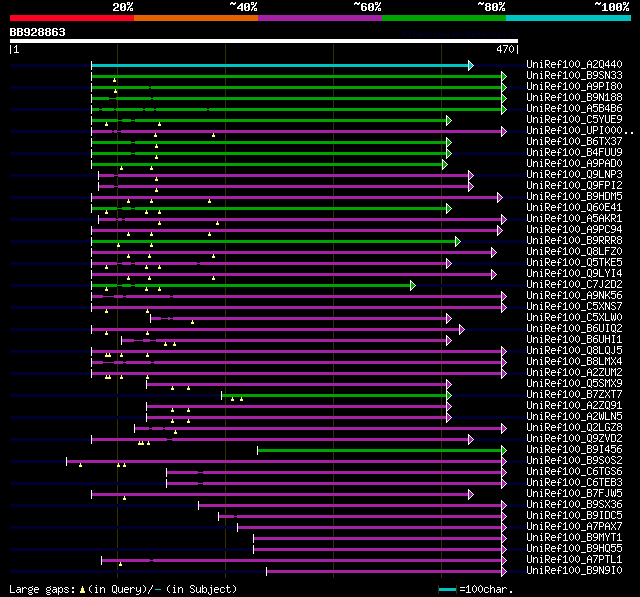Click the UniRef100_B9S0S2 label
Viewport: 640px width, 597px height.
(x=574, y=461)
